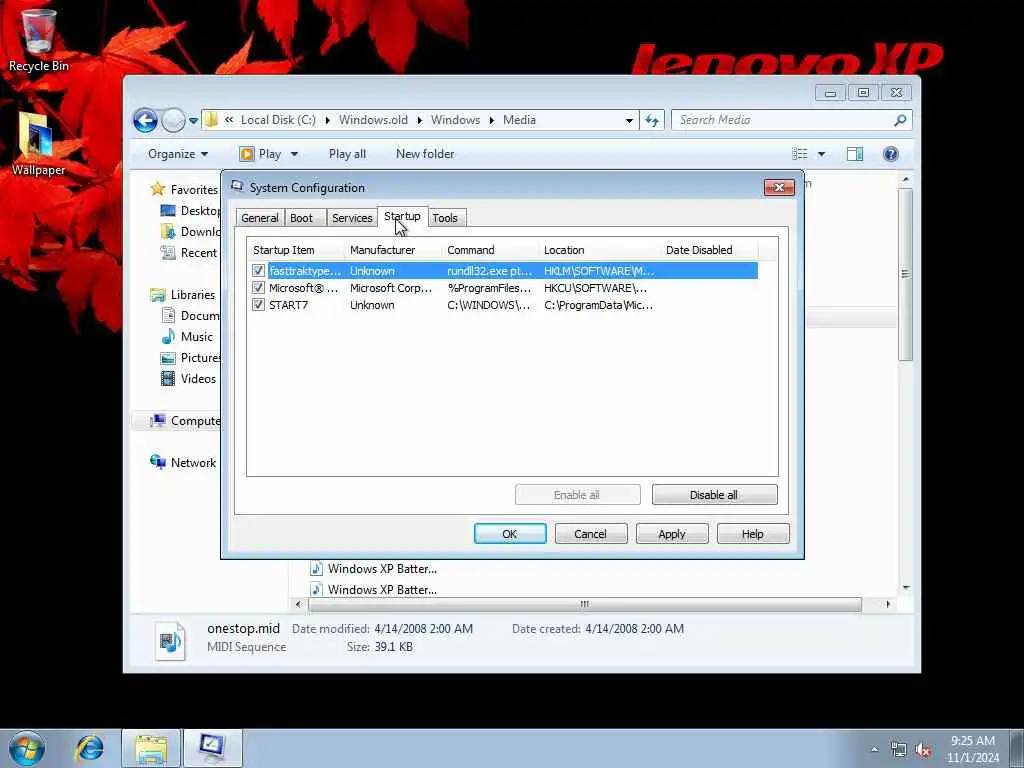Click the onestop.mid file icon in details pane

[170, 640]
